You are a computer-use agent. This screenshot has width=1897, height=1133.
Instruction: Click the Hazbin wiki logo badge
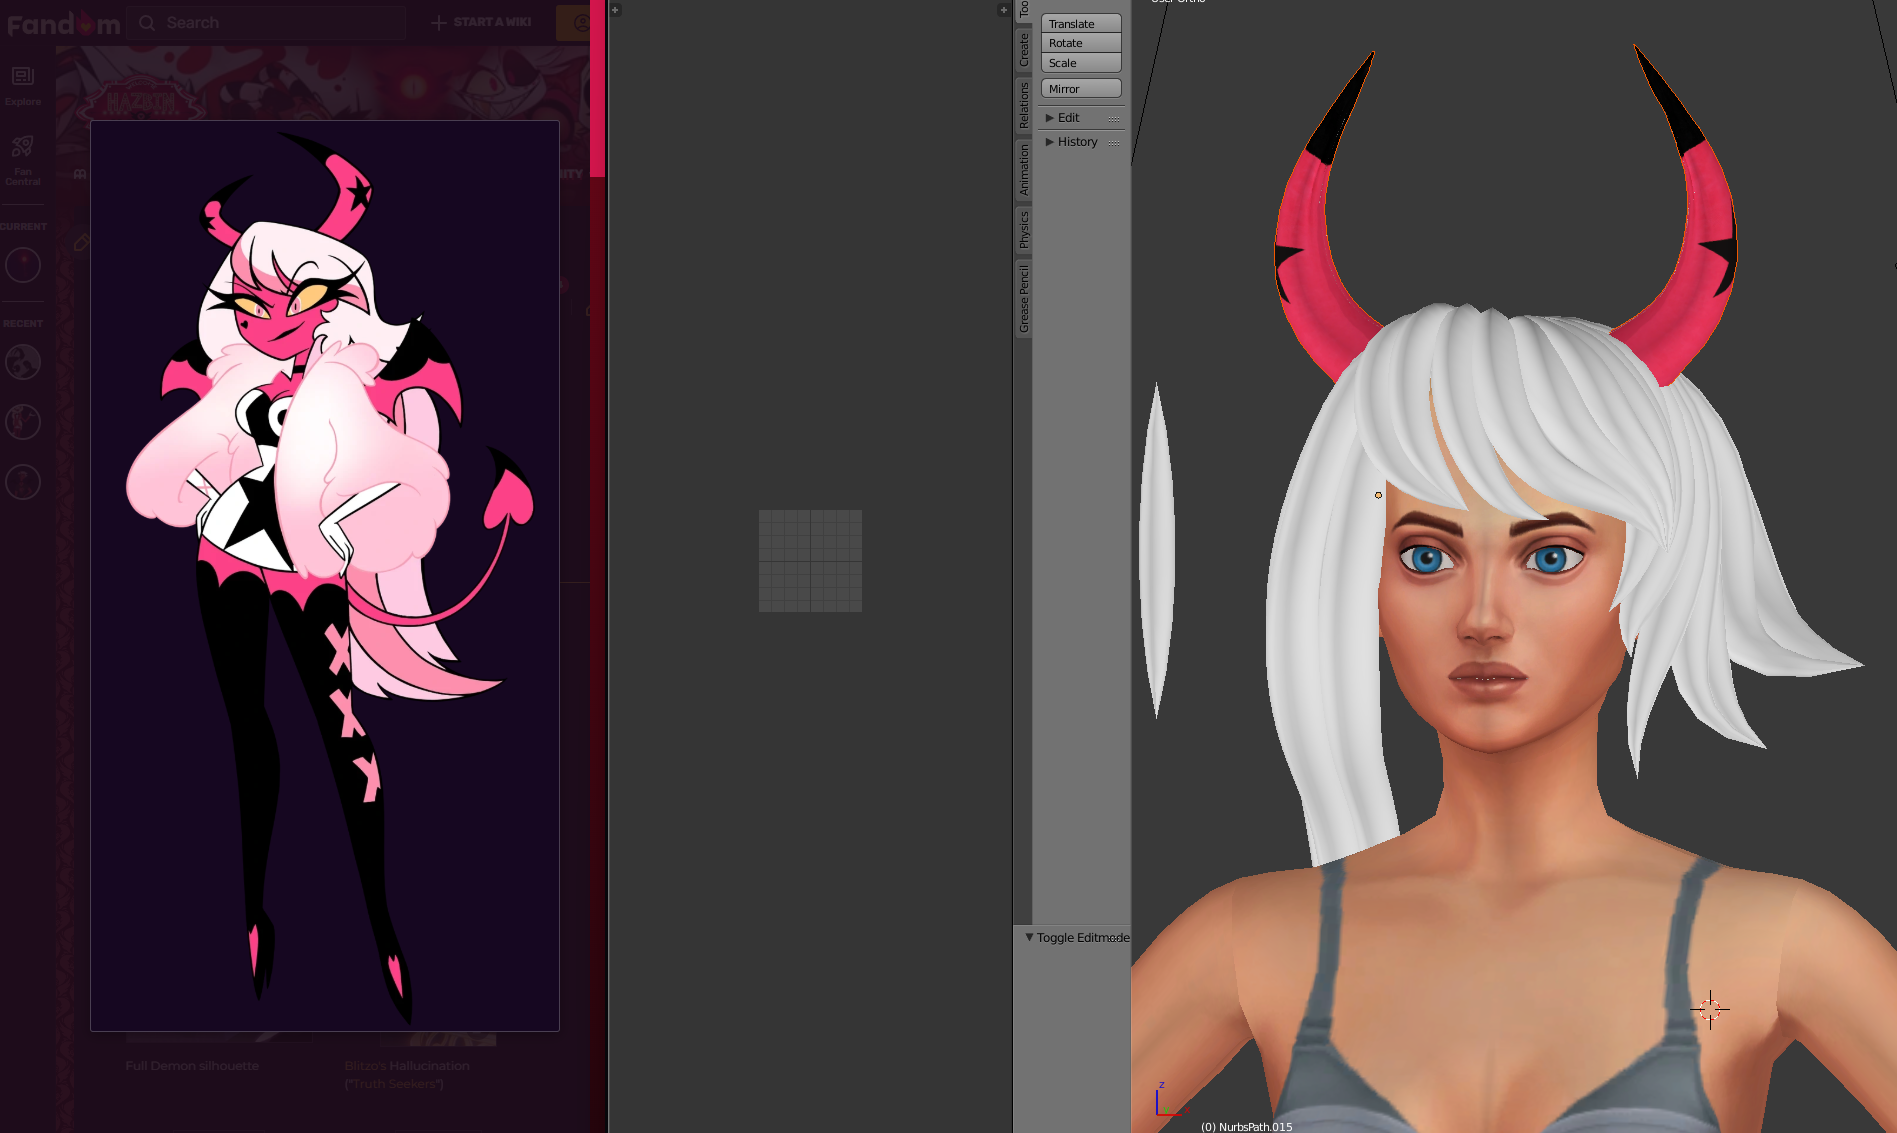click(141, 99)
